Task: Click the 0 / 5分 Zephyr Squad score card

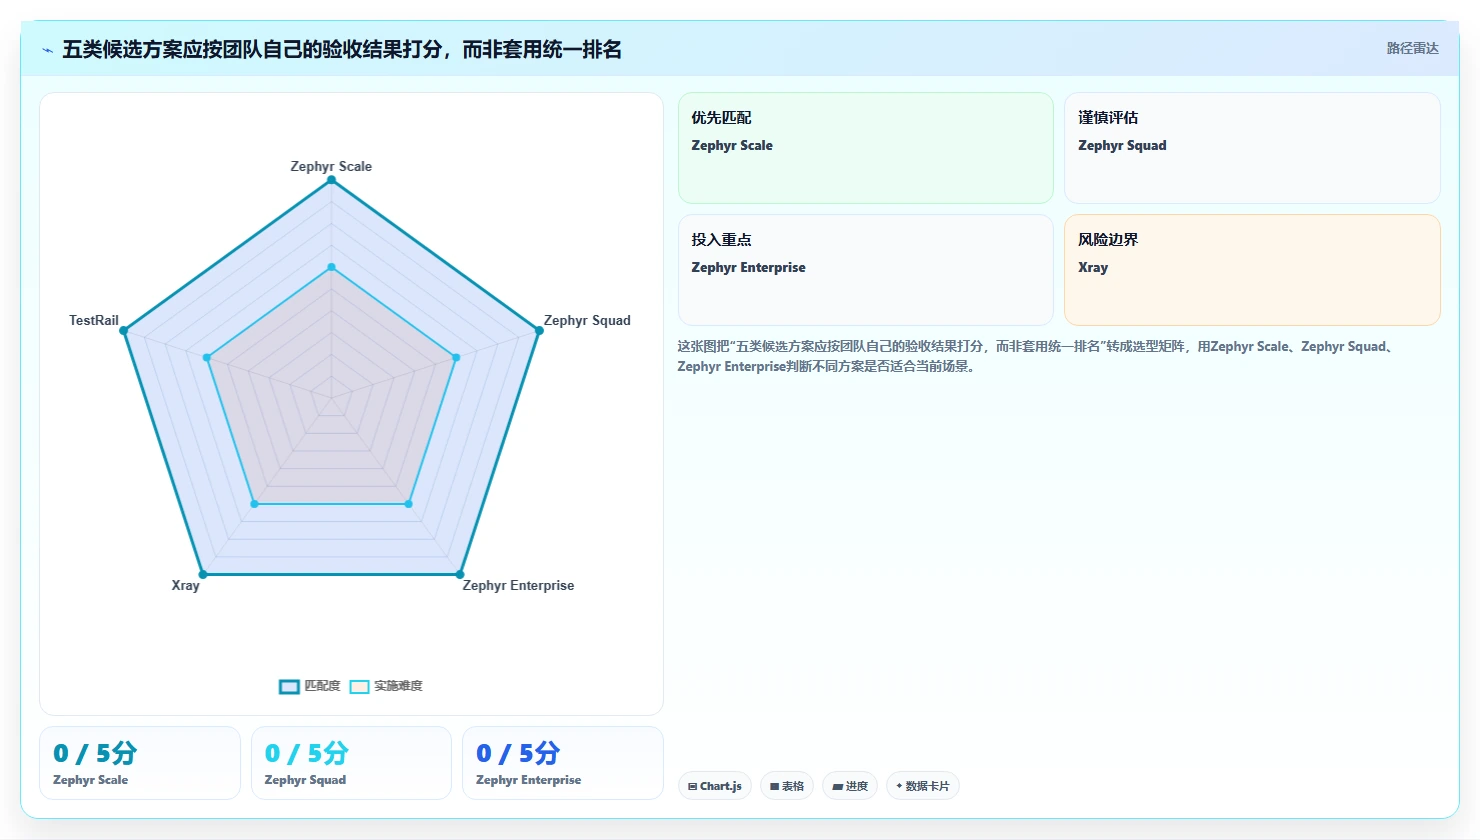Action: click(x=351, y=763)
